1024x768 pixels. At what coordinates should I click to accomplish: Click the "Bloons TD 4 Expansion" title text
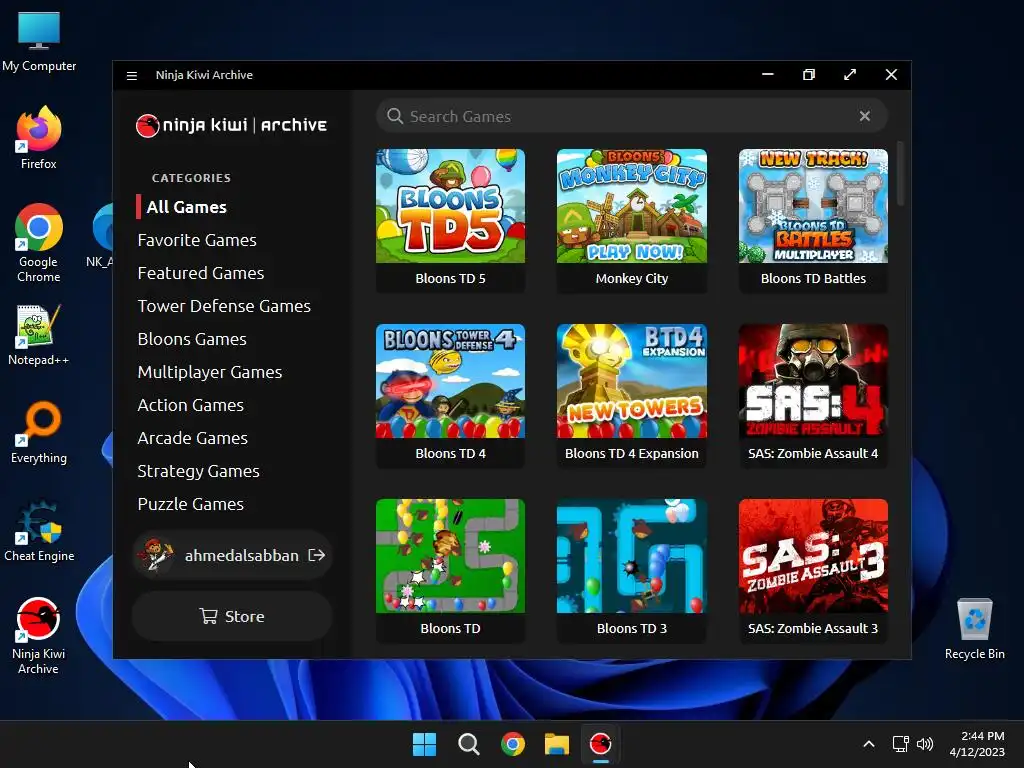(632, 453)
